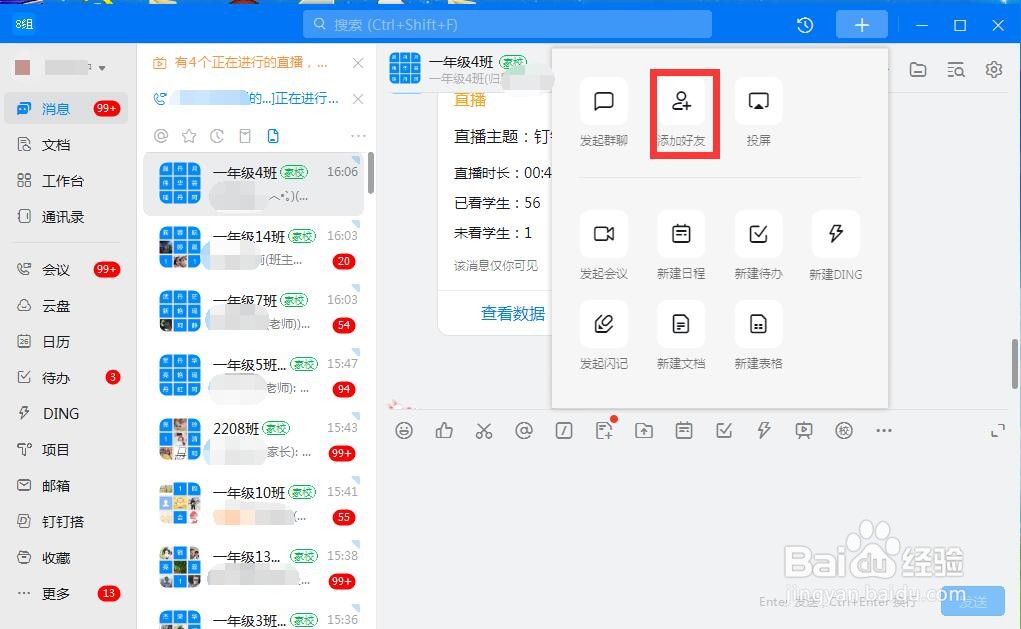Expand 更多 more sidebar items

tap(66, 593)
